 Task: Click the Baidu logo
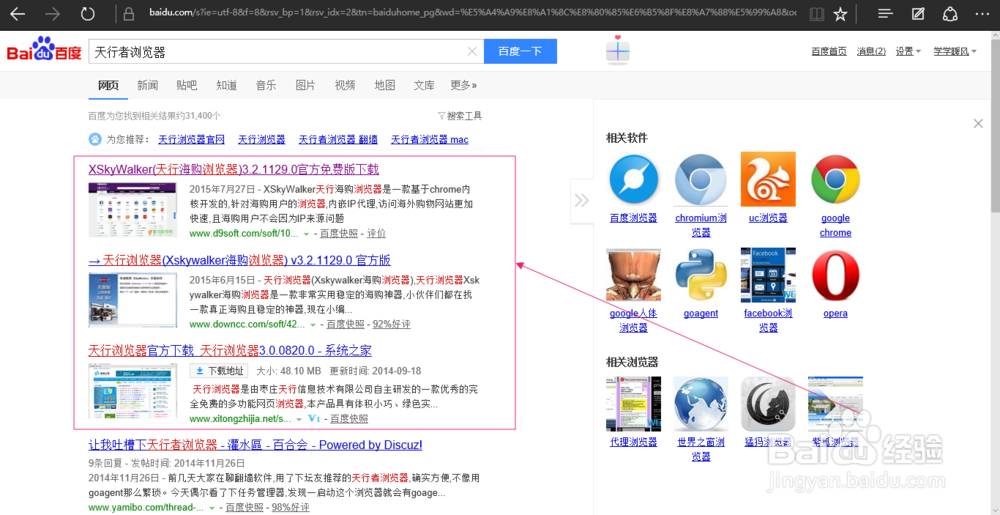pos(44,49)
